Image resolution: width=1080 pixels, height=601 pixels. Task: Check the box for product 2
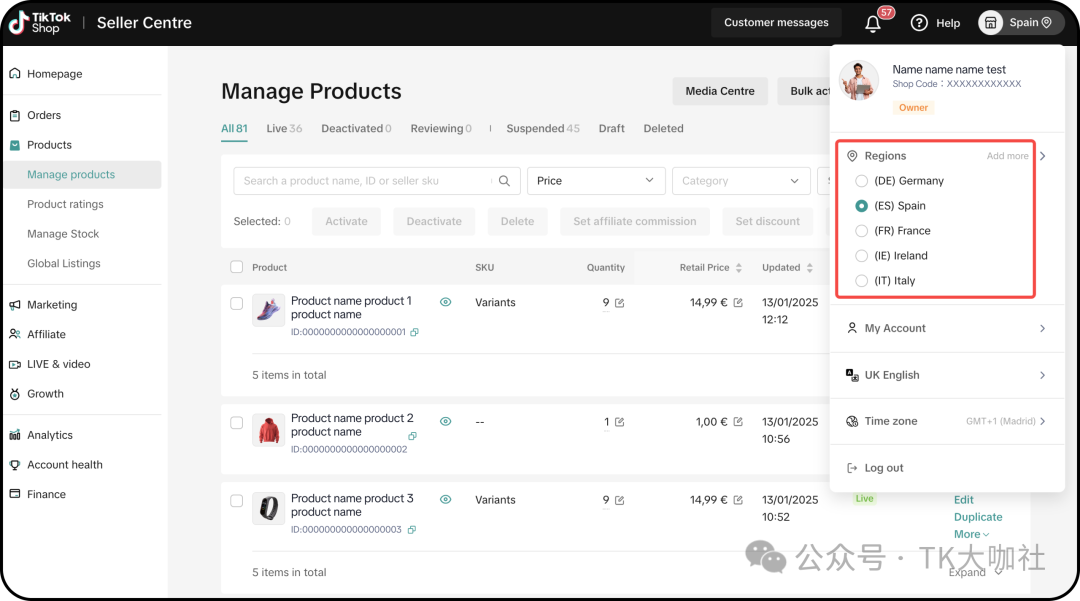(x=236, y=423)
